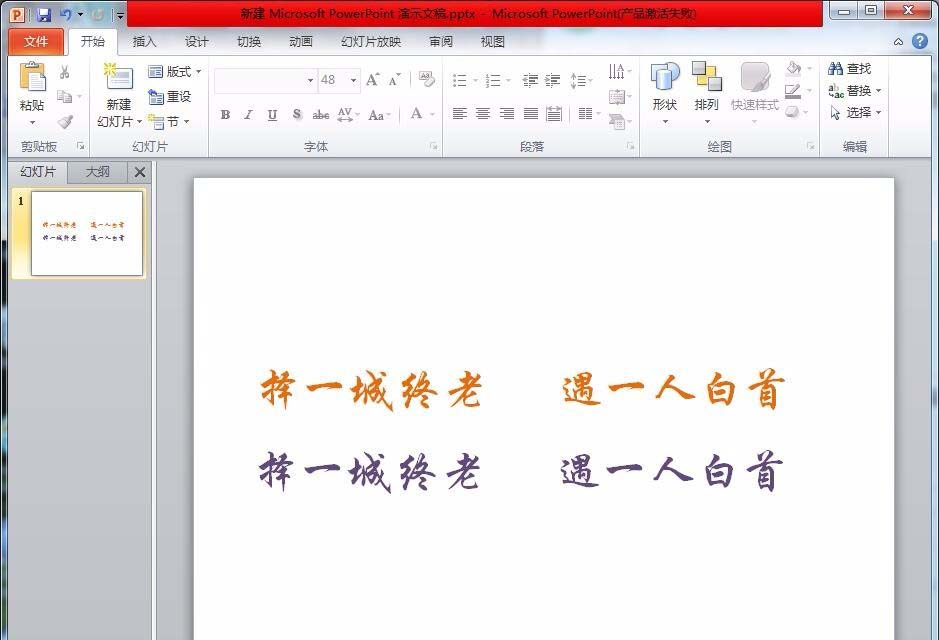Justify the text
Screen dimensions: 939x640
coord(531,114)
